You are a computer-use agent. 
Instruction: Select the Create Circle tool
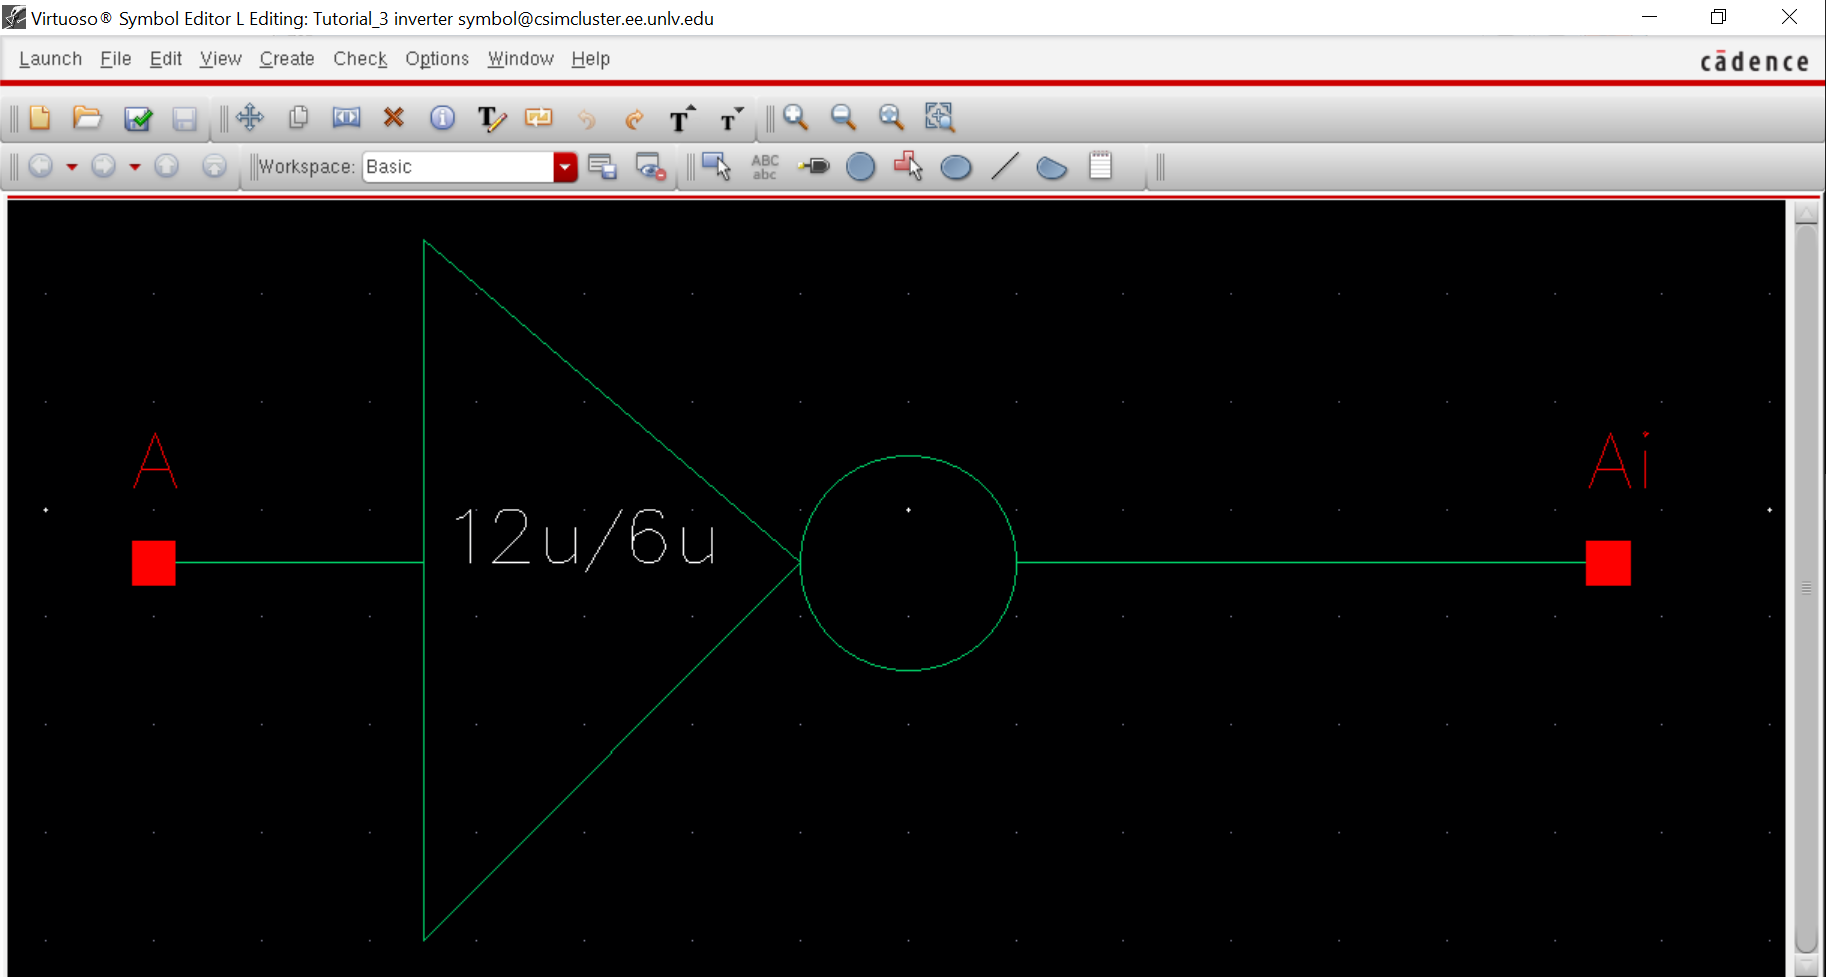[x=860, y=167]
